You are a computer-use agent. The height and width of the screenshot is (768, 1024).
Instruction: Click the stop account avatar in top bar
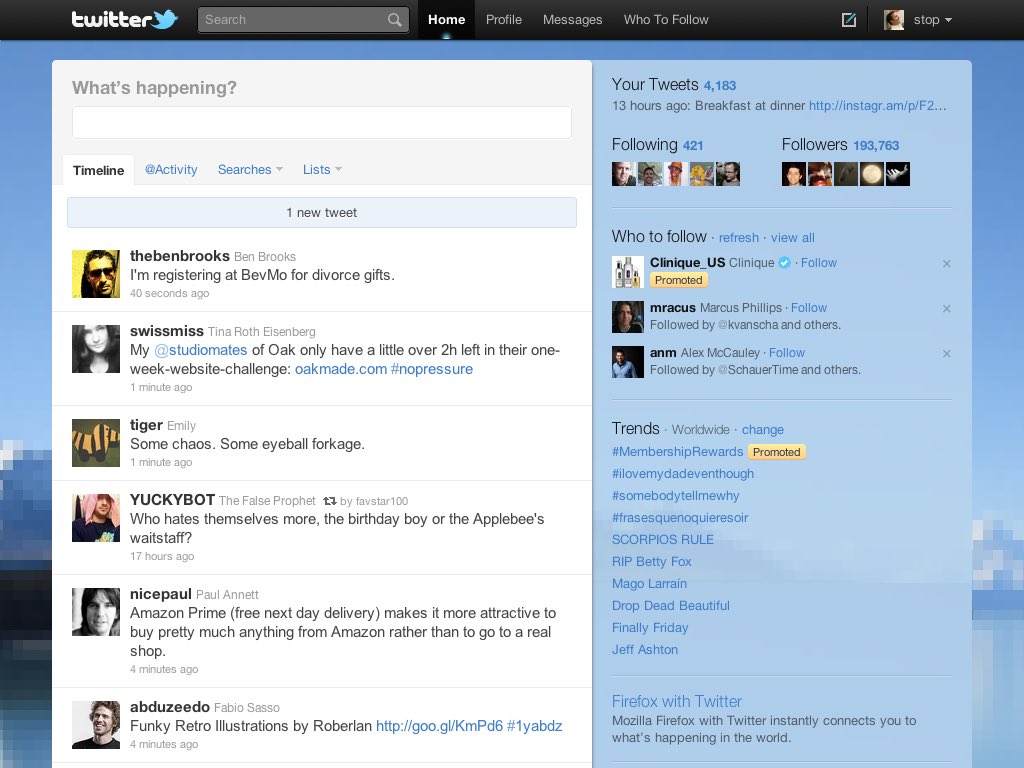894,20
